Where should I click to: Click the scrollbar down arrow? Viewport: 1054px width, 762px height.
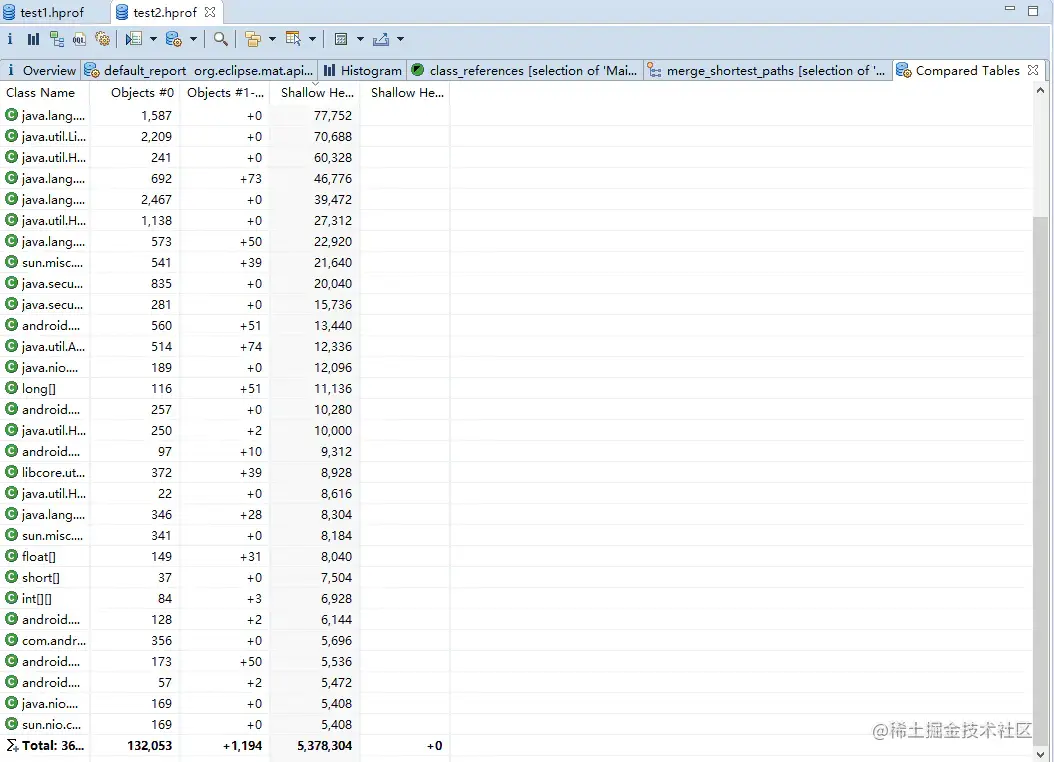pos(1041,755)
